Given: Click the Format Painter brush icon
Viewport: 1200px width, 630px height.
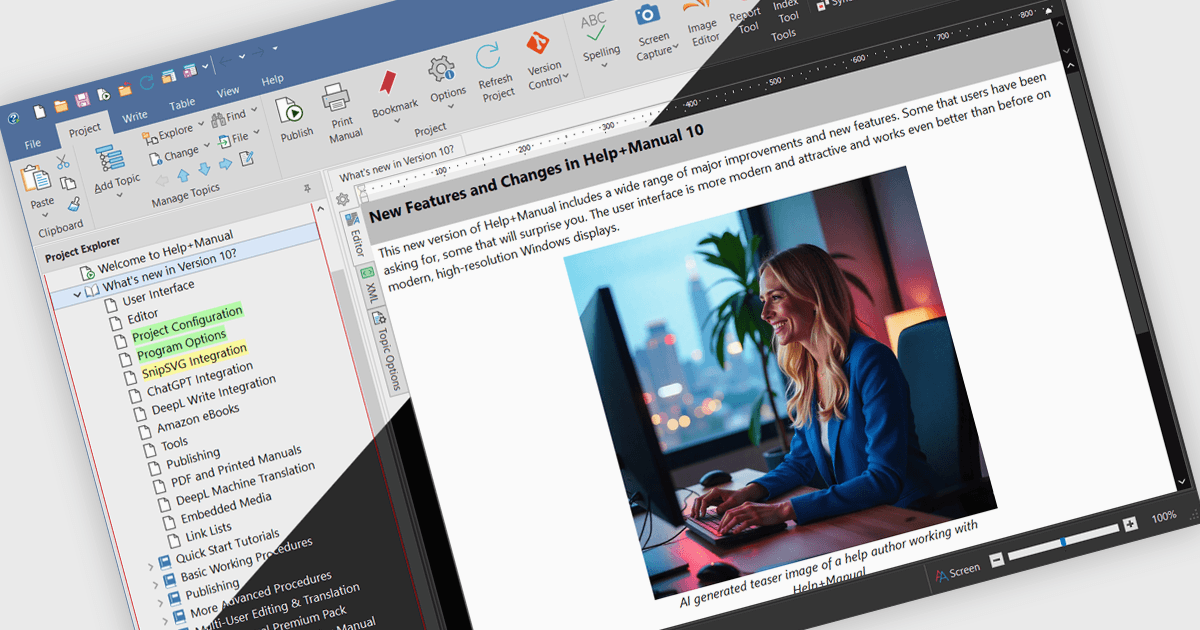Looking at the screenshot, I should (73, 204).
